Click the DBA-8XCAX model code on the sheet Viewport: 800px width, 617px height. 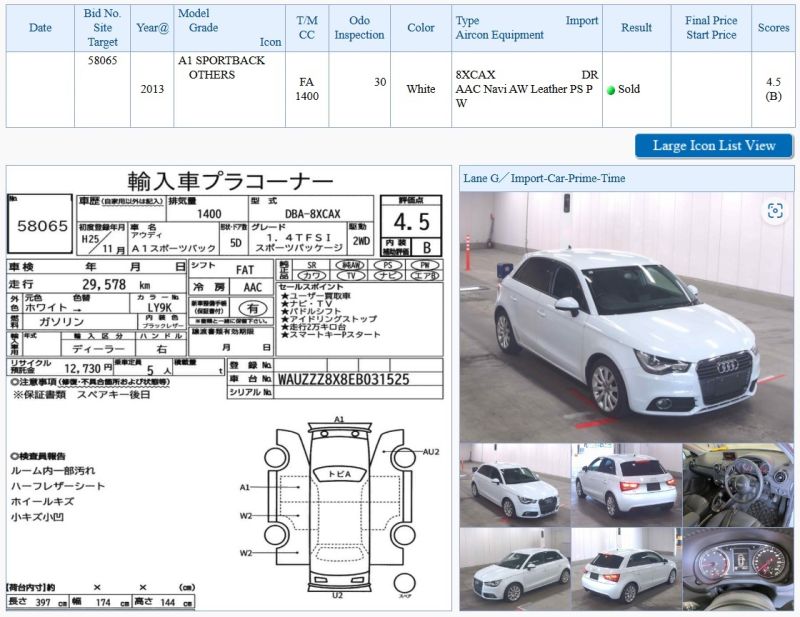tap(312, 214)
